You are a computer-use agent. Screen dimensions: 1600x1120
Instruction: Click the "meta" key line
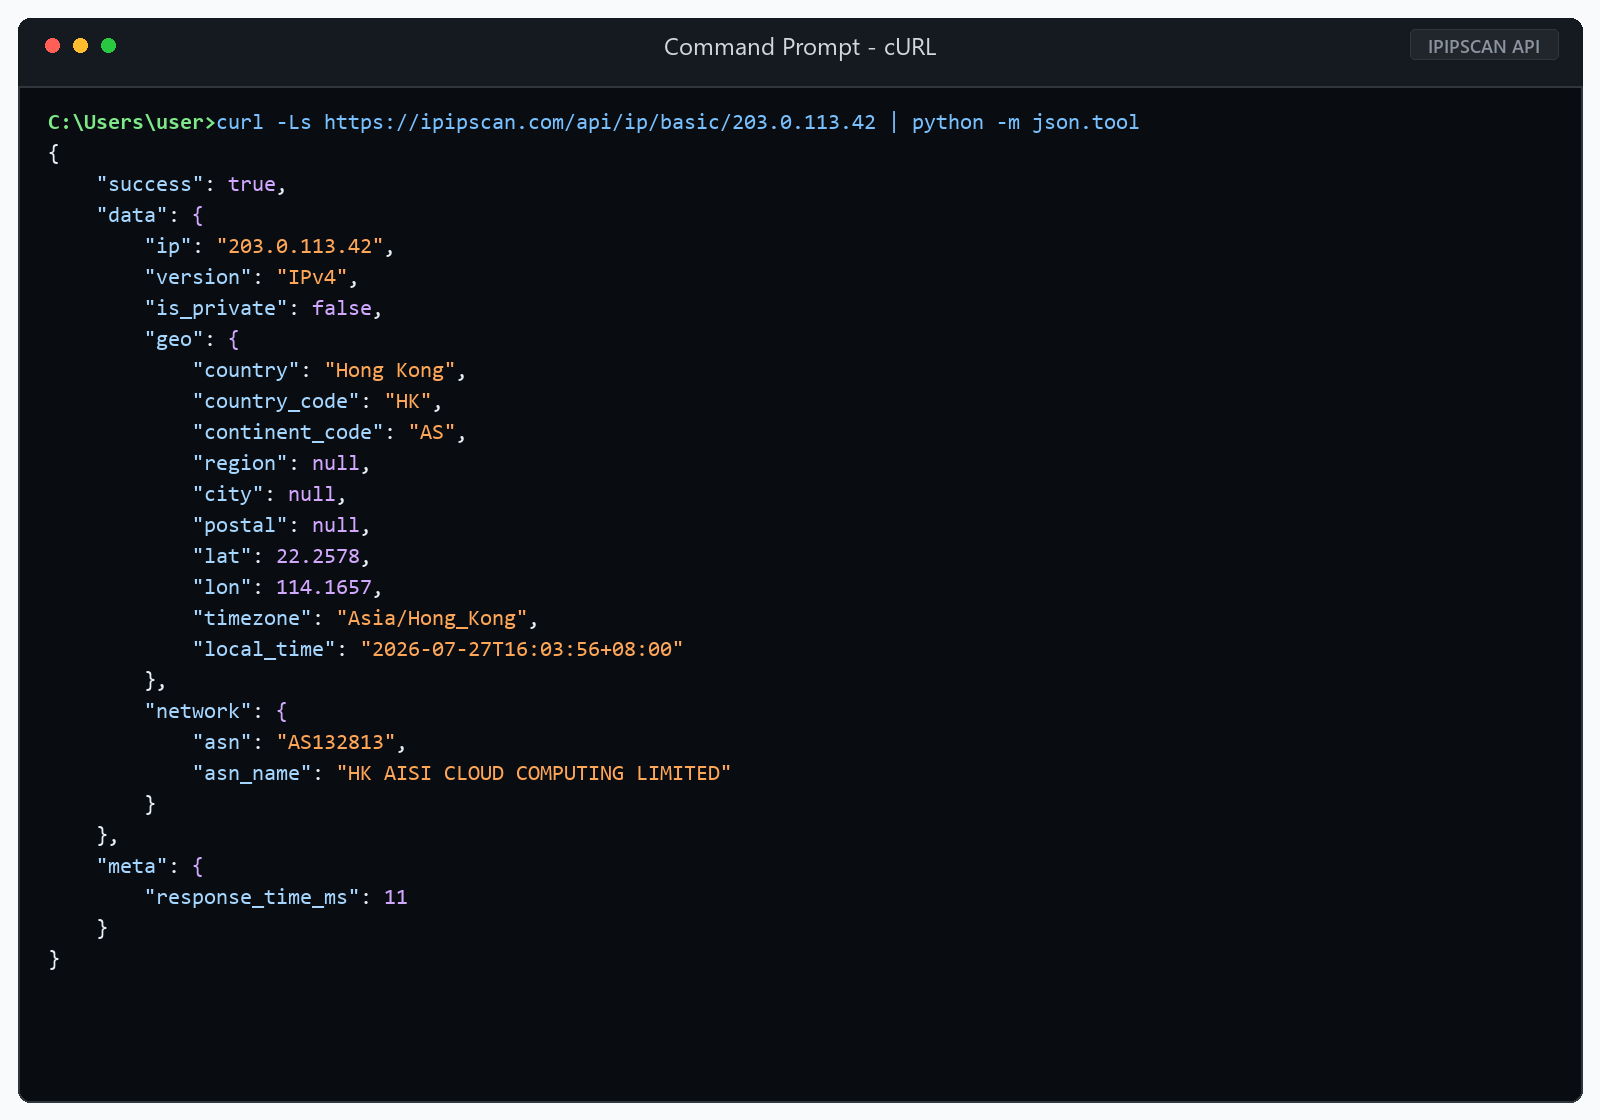tap(150, 866)
